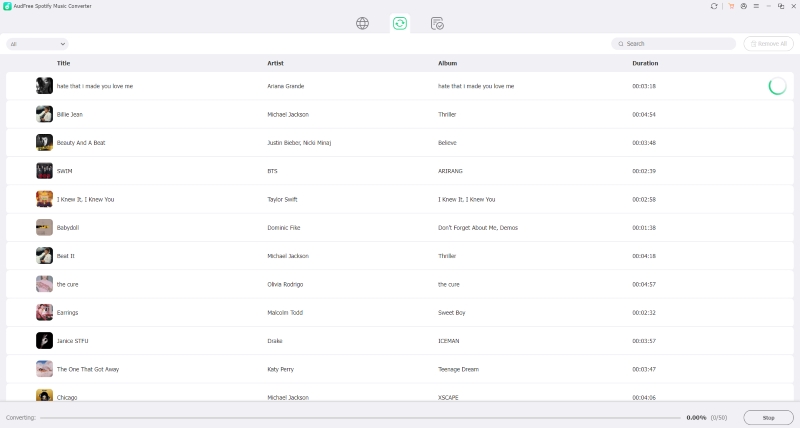Click the Title column header
The height and width of the screenshot is (428, 800).
pos(63,63)
